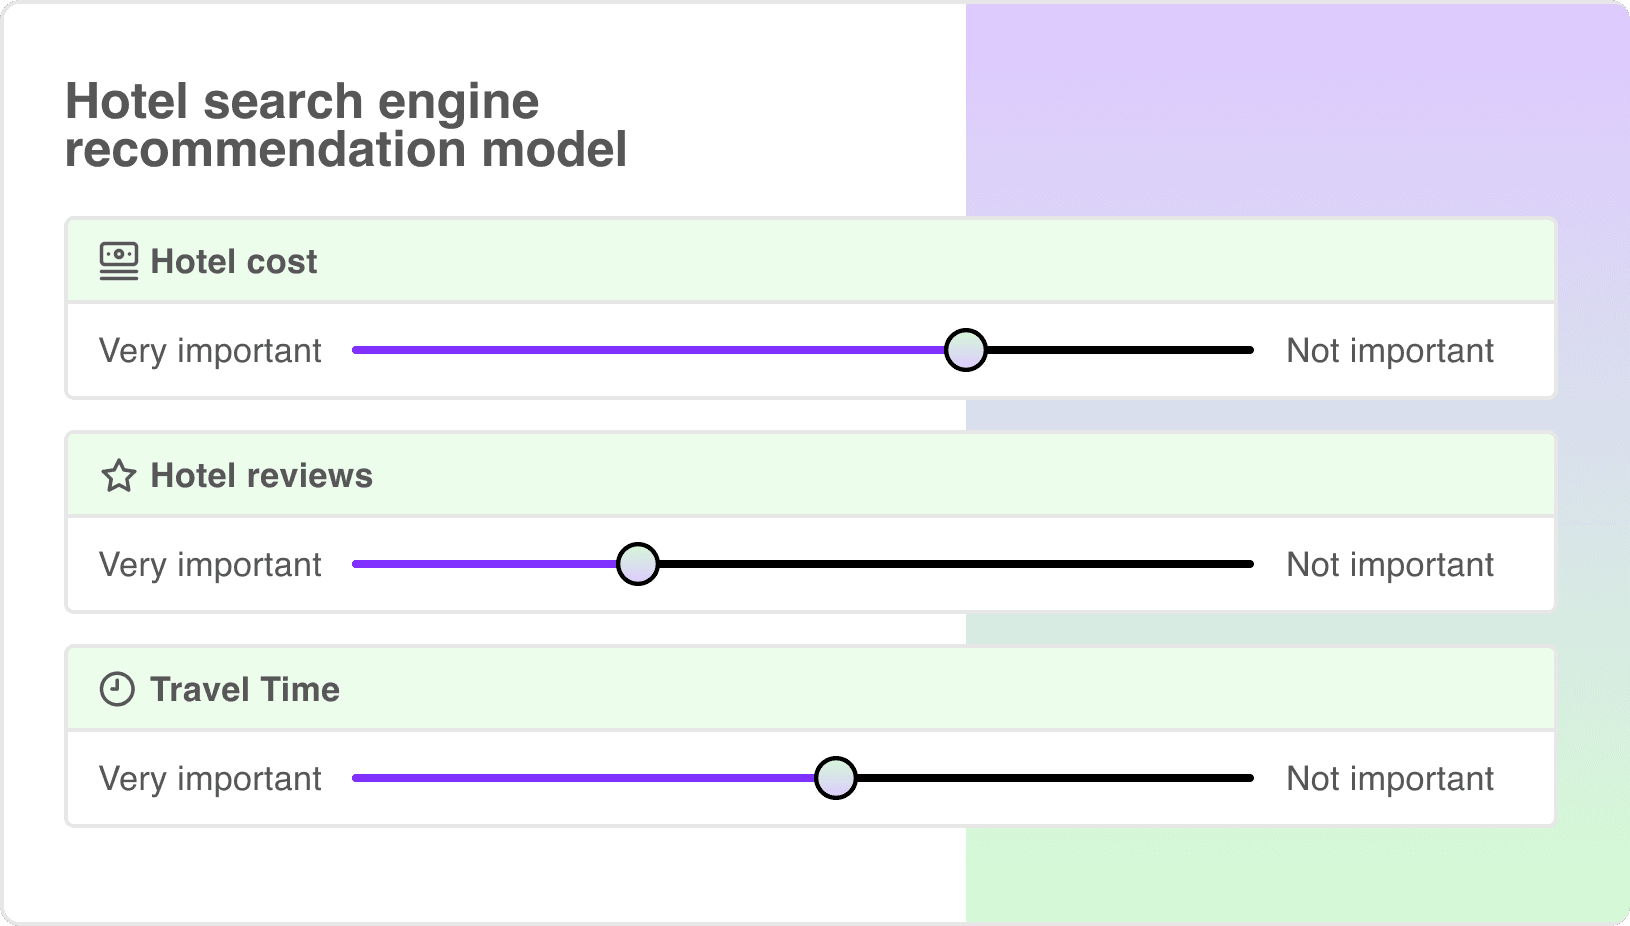Click the clock icon next to Travel Time
Viewport: 1630px width, 926px height.
[x=118, y=689]
